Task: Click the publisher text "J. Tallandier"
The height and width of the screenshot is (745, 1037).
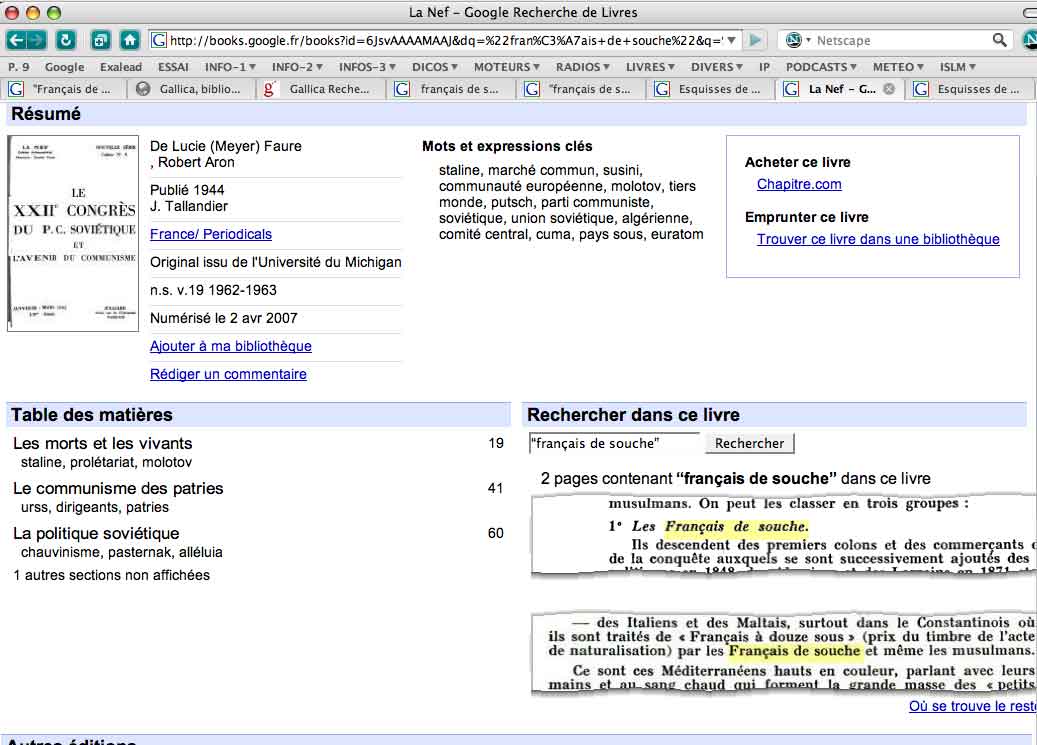Action: [x=189, y=206]
